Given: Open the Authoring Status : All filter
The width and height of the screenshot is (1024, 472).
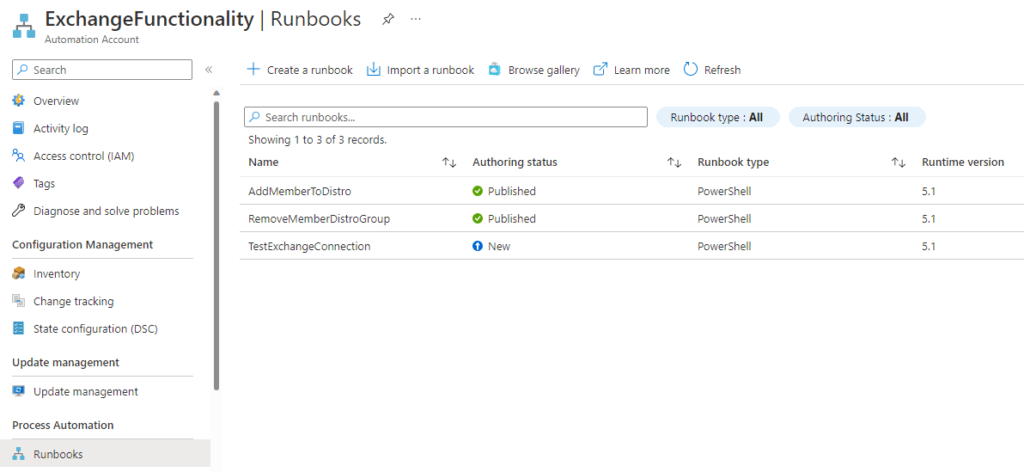Looking at the screenshot, I should pos(857,117).
